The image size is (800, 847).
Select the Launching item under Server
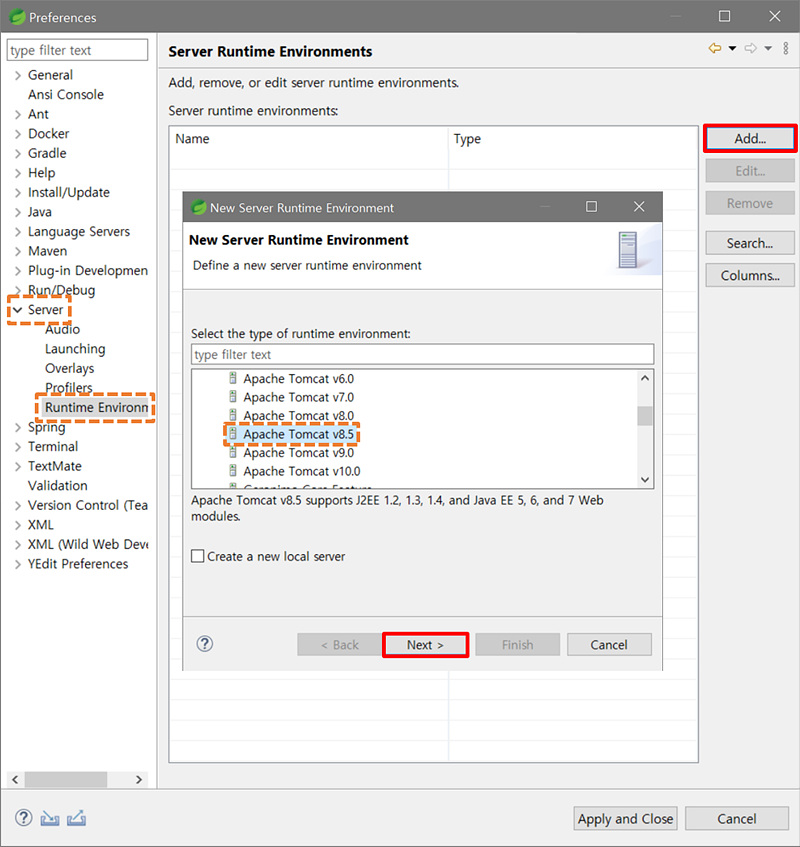[x=75, y=349]
